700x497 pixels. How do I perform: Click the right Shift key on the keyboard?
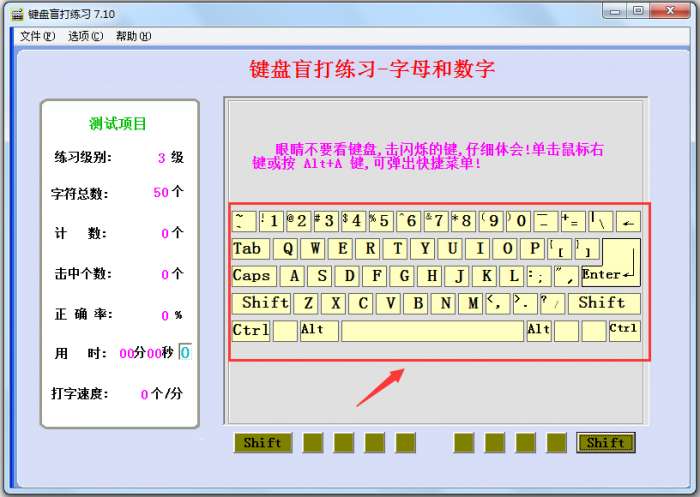(x=604, y=304)
